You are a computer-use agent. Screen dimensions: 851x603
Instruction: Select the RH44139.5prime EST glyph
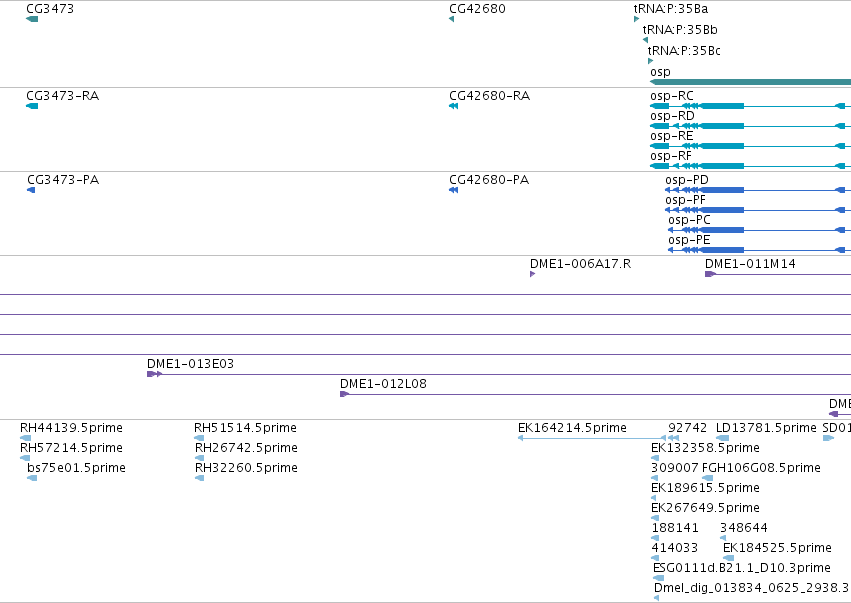point(26,438)
